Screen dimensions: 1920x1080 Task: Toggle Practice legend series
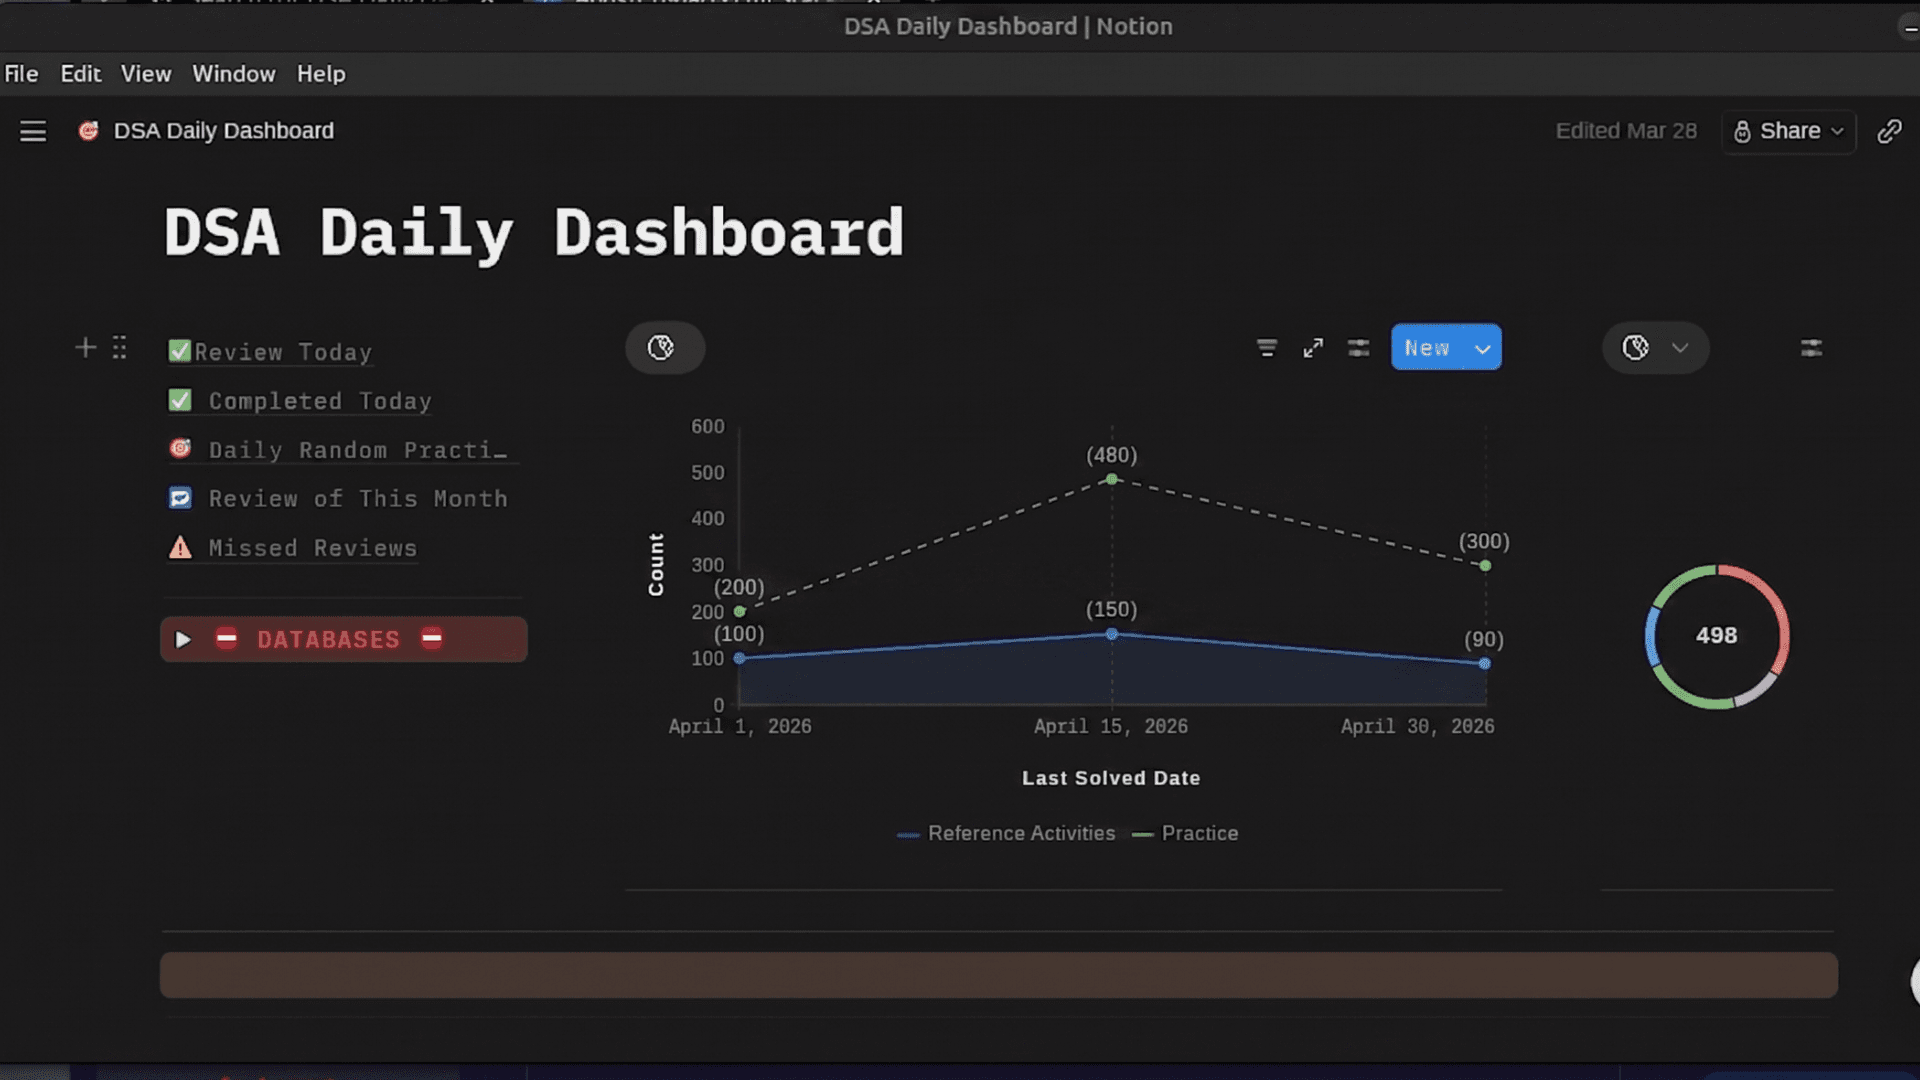click(x=1185, y=833)
